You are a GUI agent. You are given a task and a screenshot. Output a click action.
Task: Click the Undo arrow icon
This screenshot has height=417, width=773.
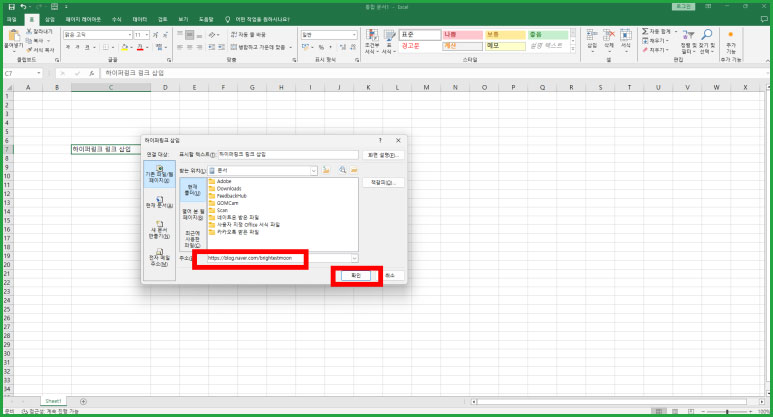23,7
